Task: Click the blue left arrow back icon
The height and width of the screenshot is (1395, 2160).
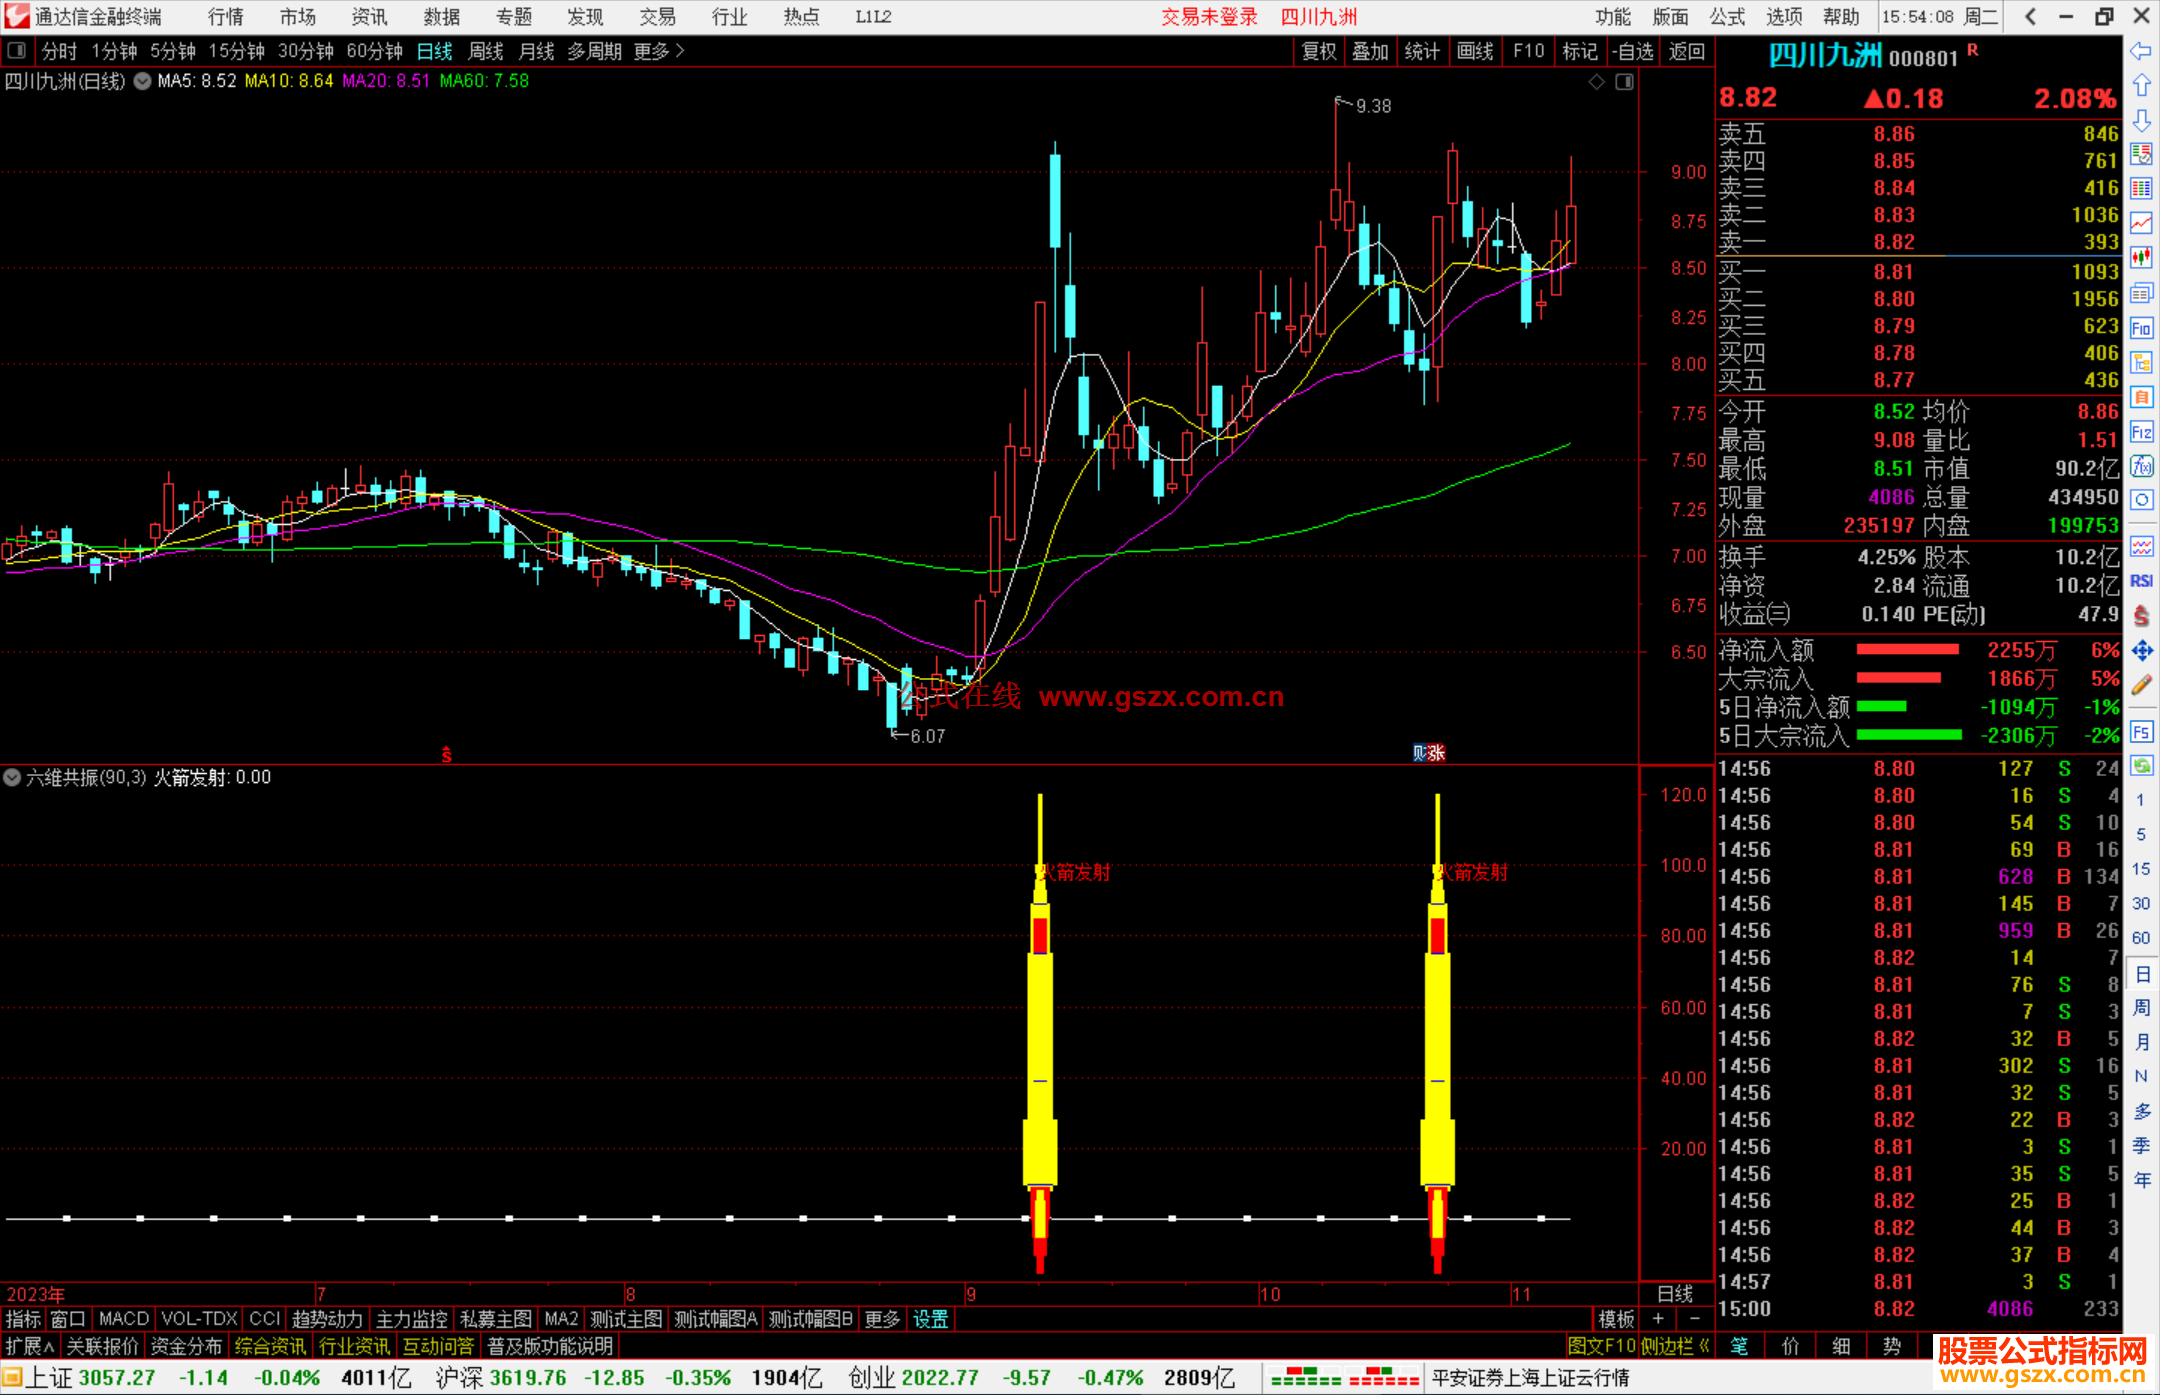Action: [2141, 51]
